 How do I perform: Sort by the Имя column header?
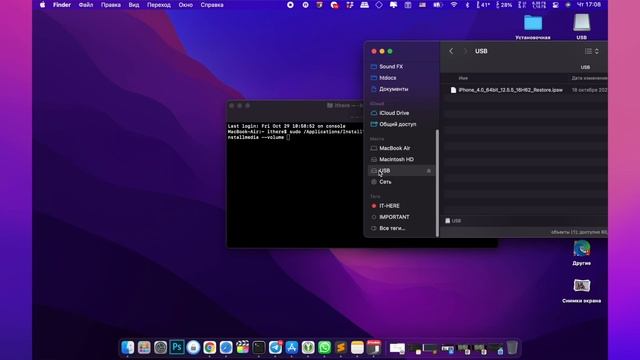coord(463,78)
